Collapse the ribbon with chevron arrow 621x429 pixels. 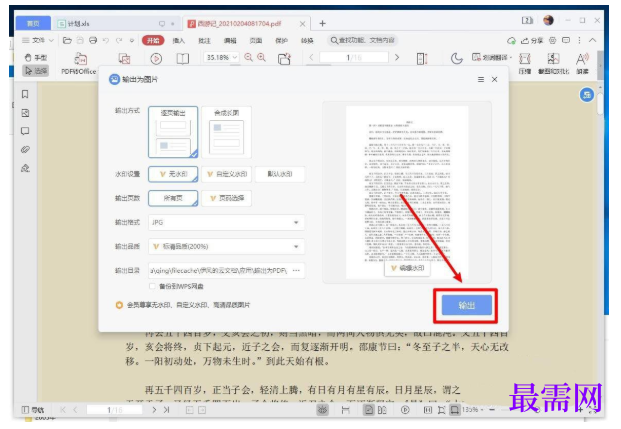point(593,40)
